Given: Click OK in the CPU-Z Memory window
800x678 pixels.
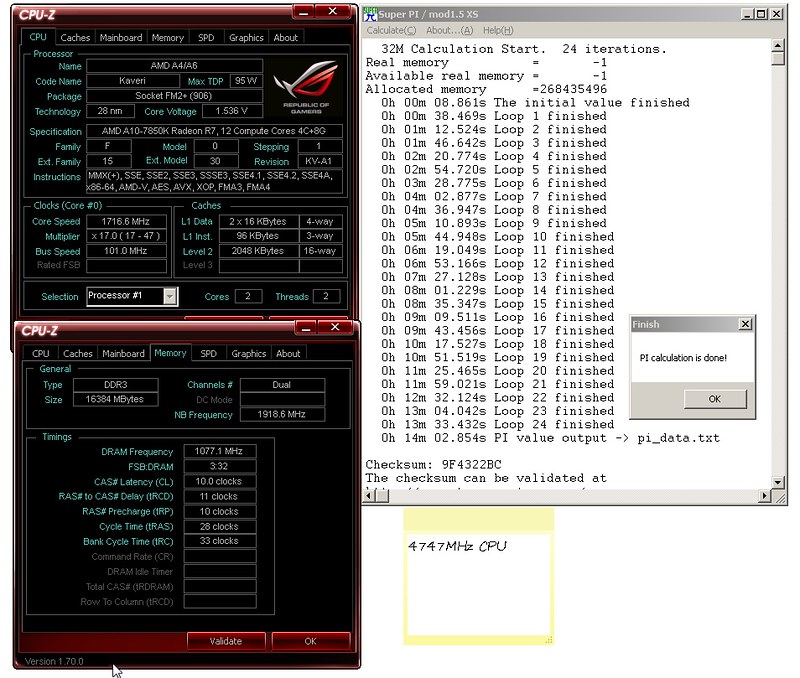Looking at the screenshot, I should click(310, 641).
